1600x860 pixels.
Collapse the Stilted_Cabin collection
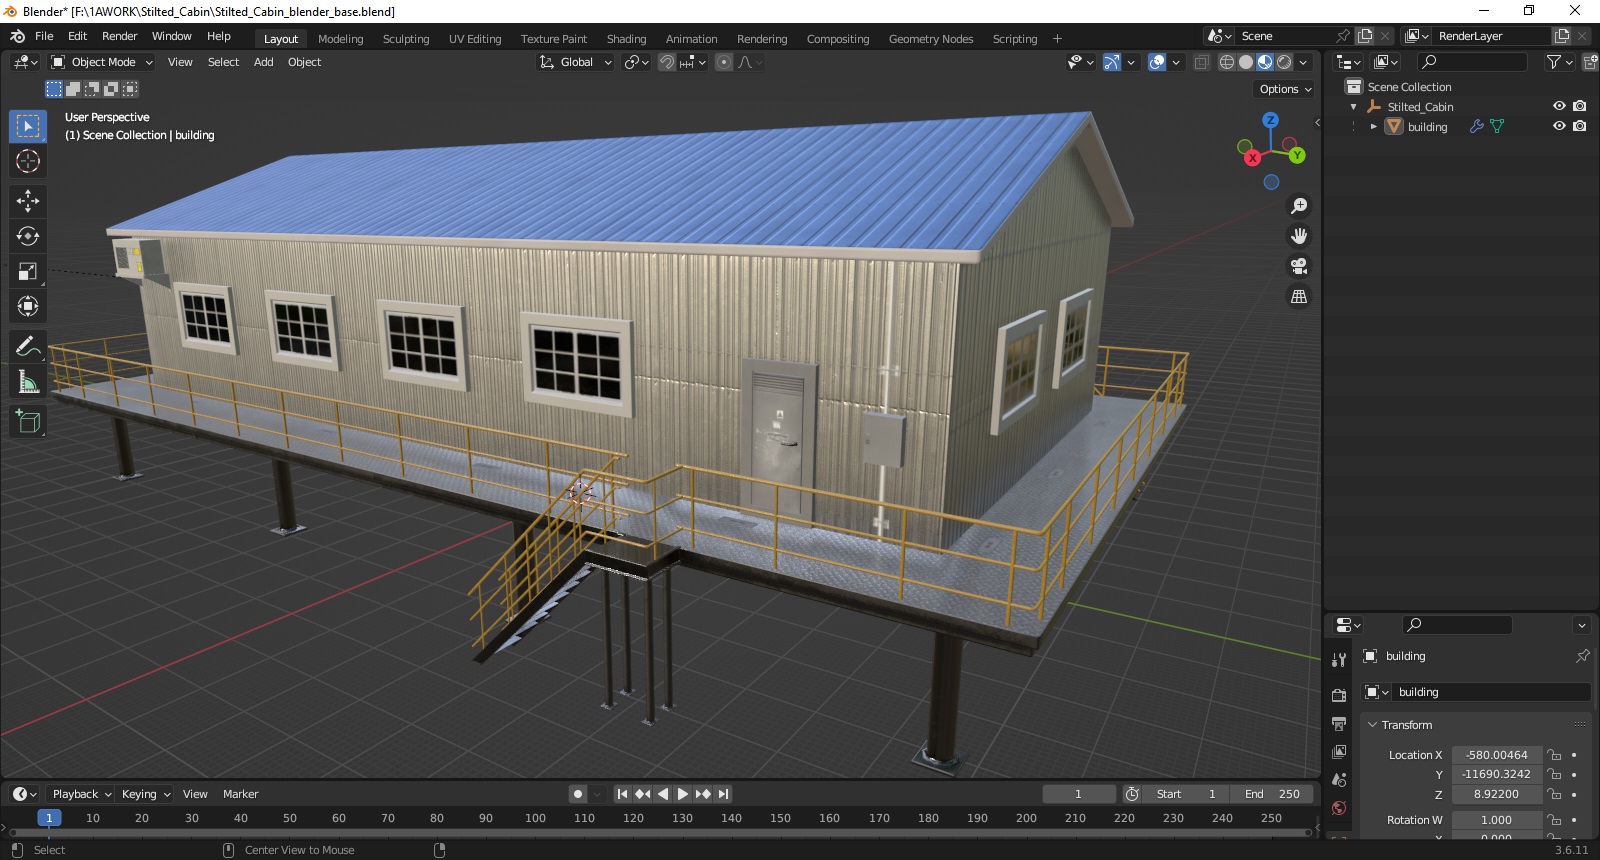pyautogui.click(x=1353, y=107)
